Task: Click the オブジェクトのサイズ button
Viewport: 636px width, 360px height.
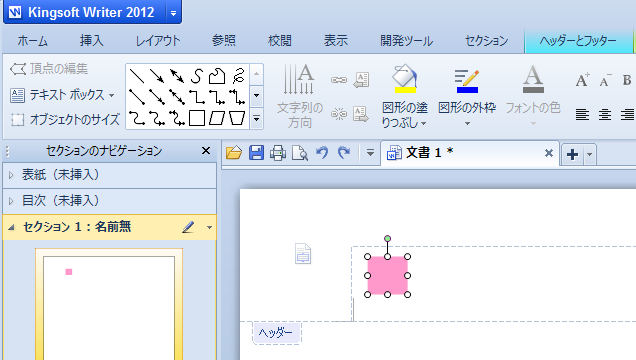Action: click(65, 120)
